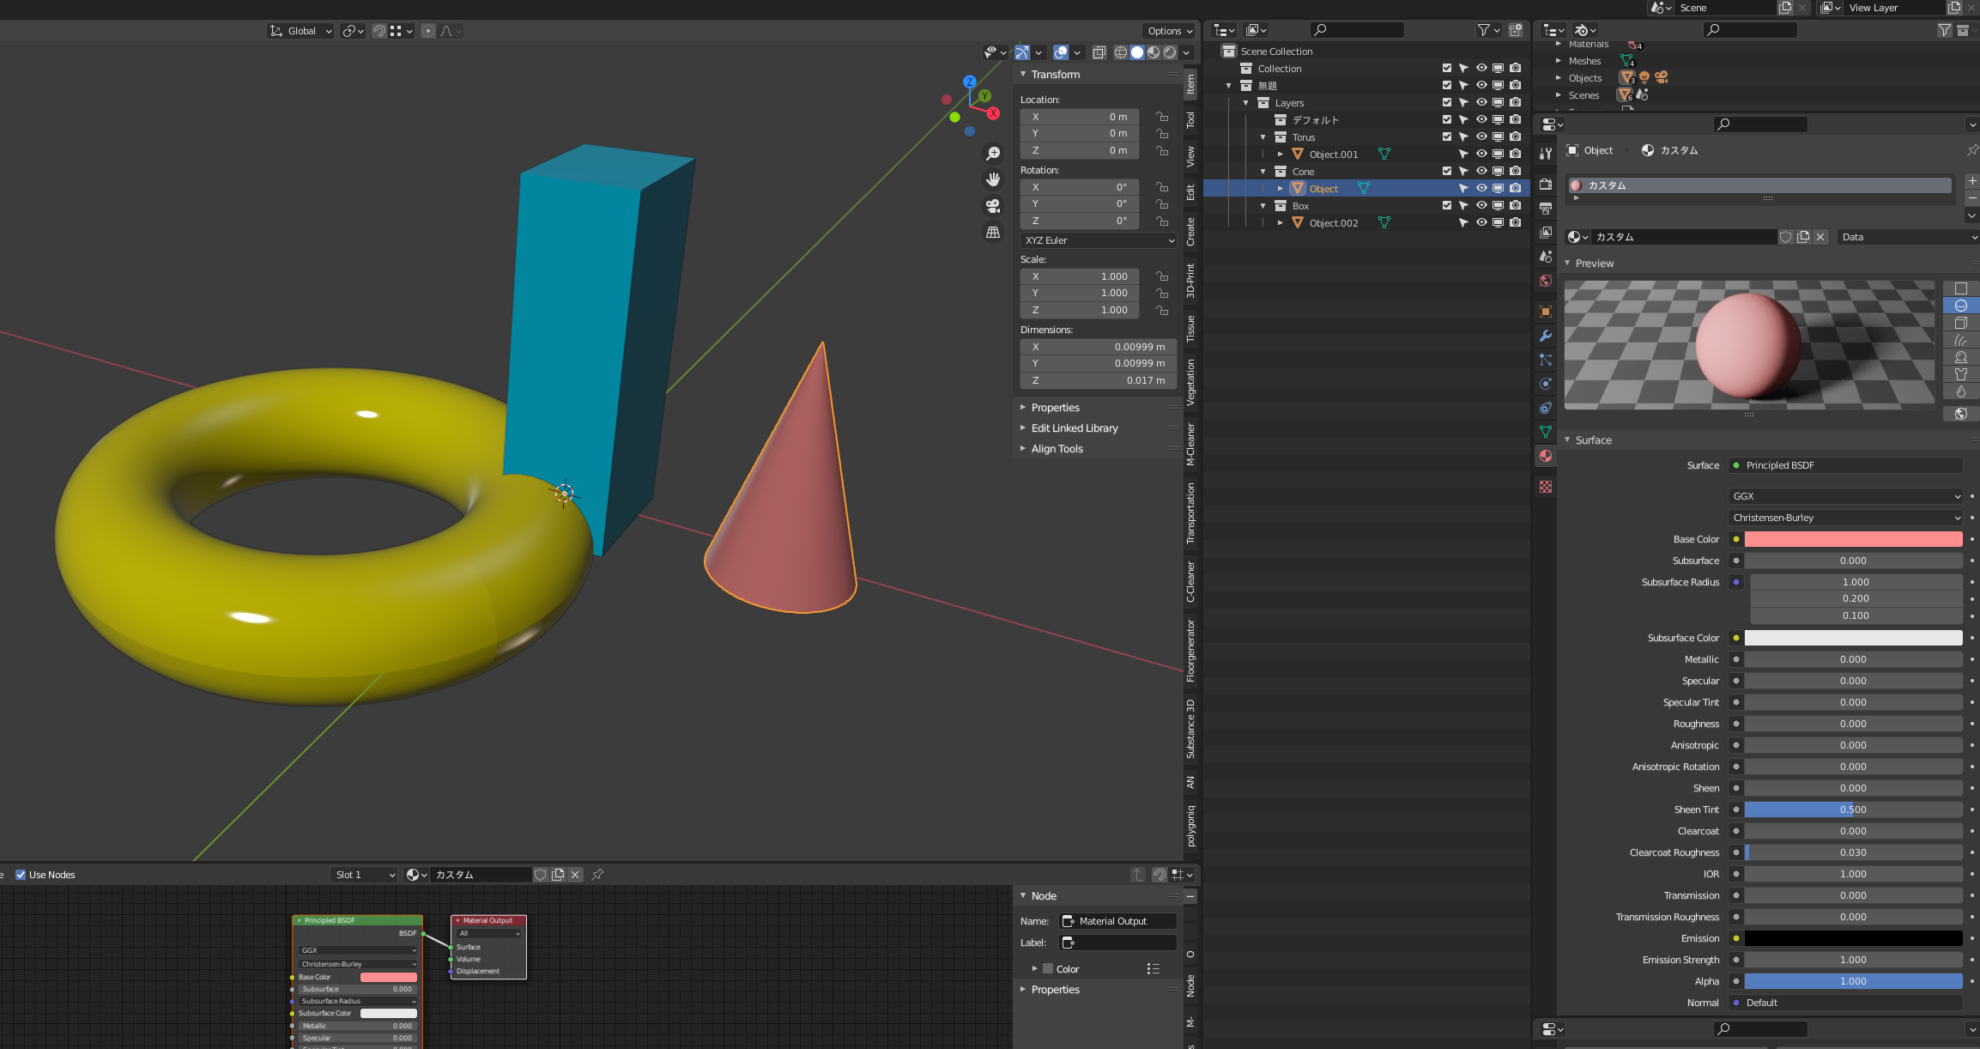Screen dimensions: 1980x1049
Task: Collapse the Cone collection in outliner
Action: click(1263, 171)
